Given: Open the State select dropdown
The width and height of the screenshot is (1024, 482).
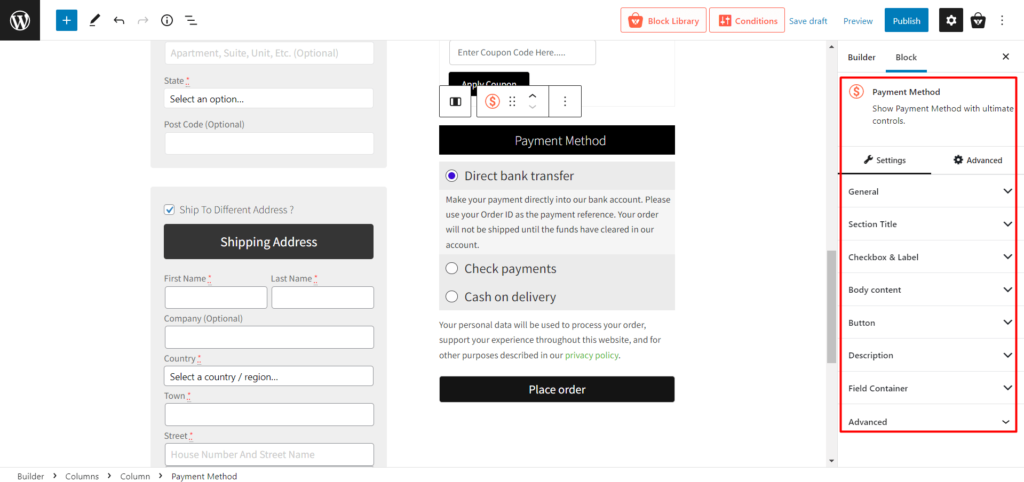Looking at the screenshot, I should [x=268, y=99].
